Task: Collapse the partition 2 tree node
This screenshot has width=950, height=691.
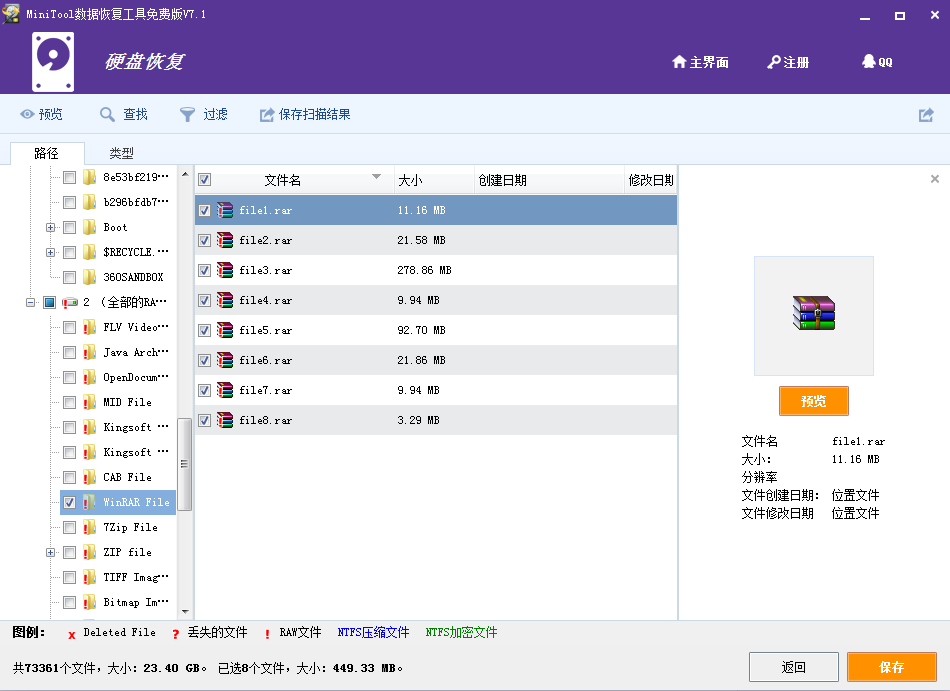Action: (x=31, y=302)
